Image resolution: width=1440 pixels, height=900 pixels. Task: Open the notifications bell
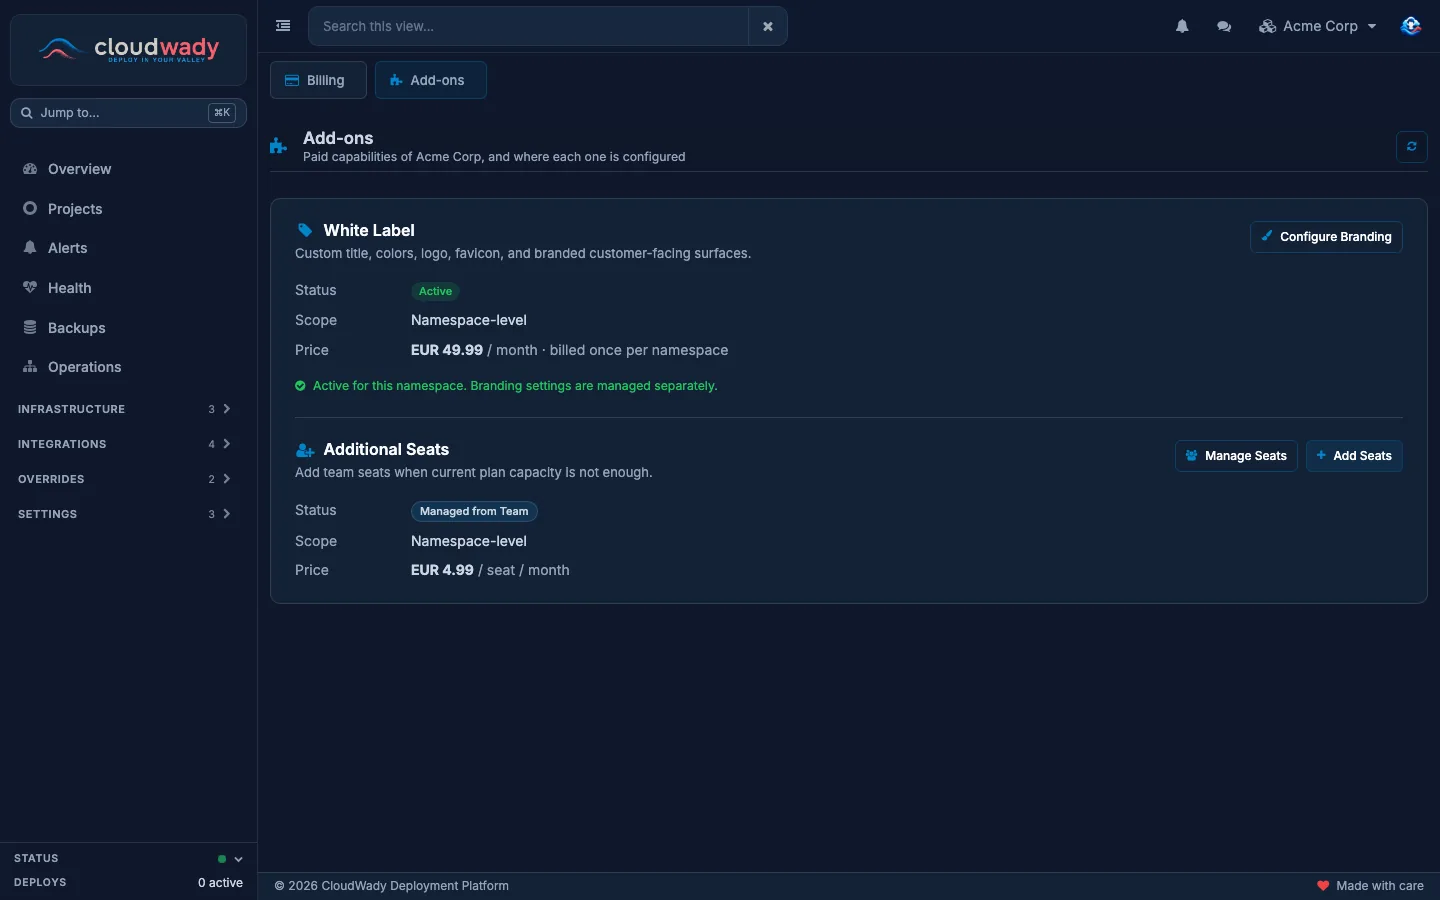point(1182,27)
